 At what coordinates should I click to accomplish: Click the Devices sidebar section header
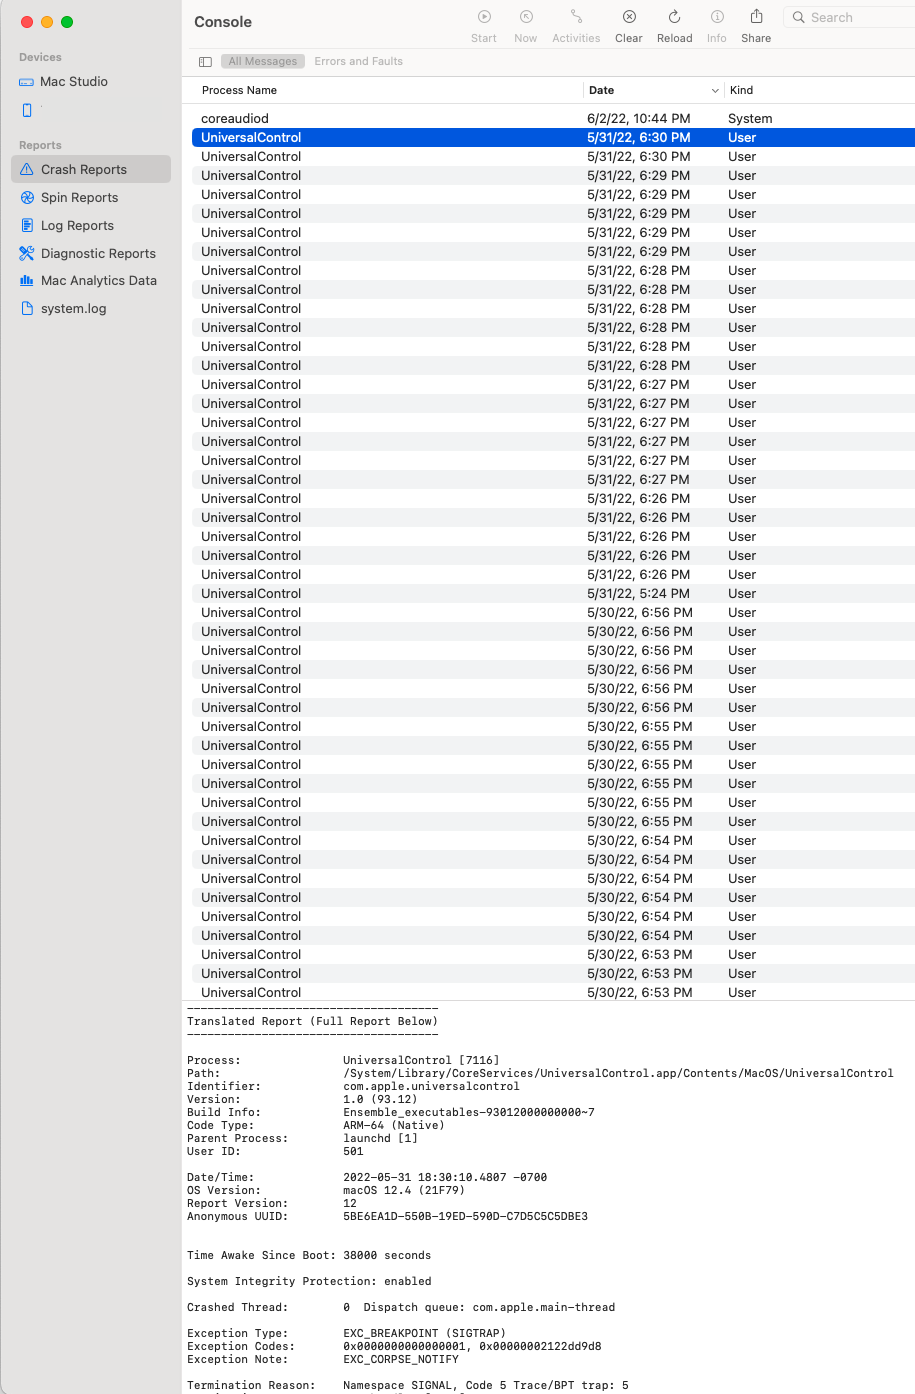(x=40, y=57)
